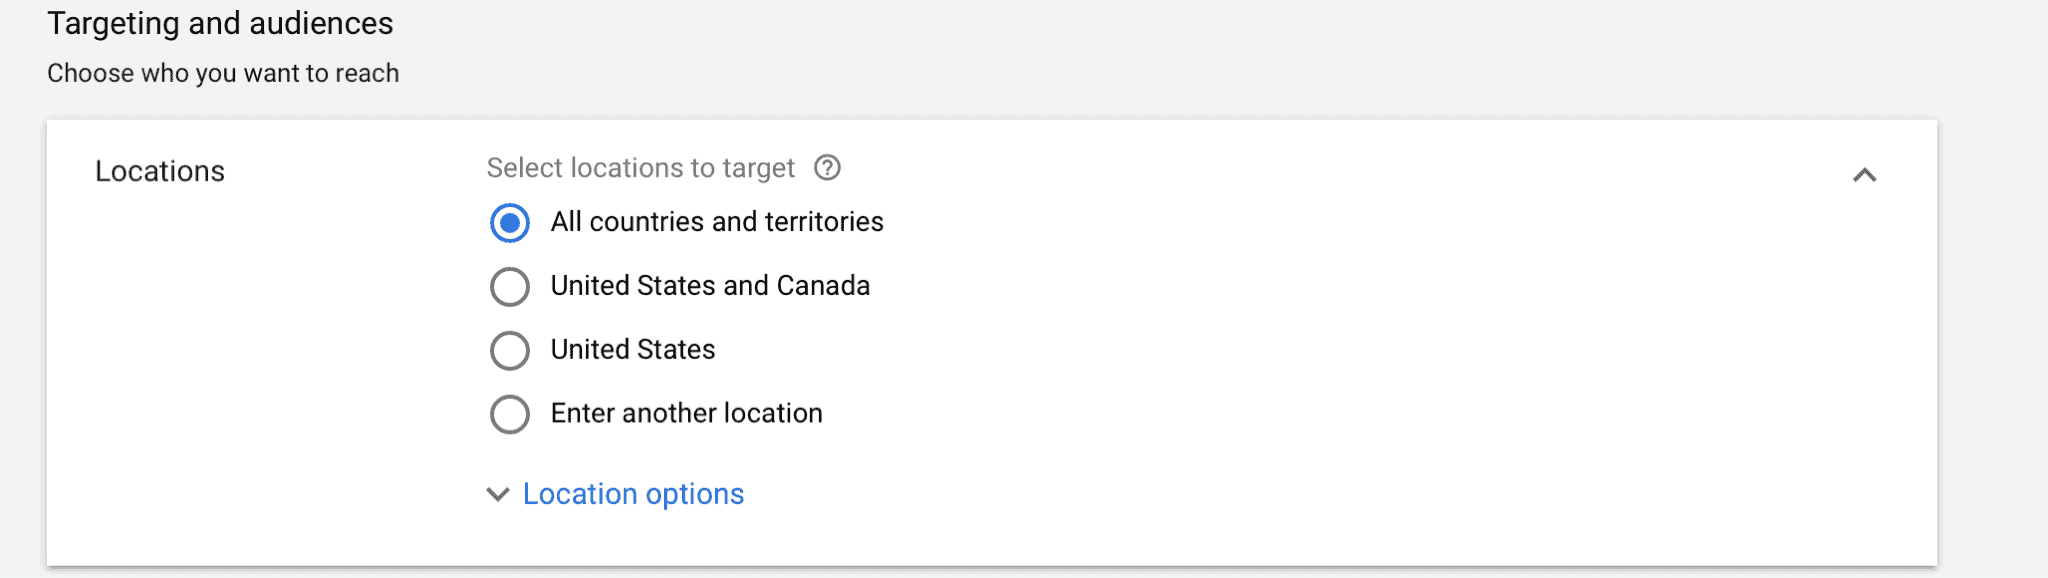Expand the chevron beside Location options

click(497, 494)
